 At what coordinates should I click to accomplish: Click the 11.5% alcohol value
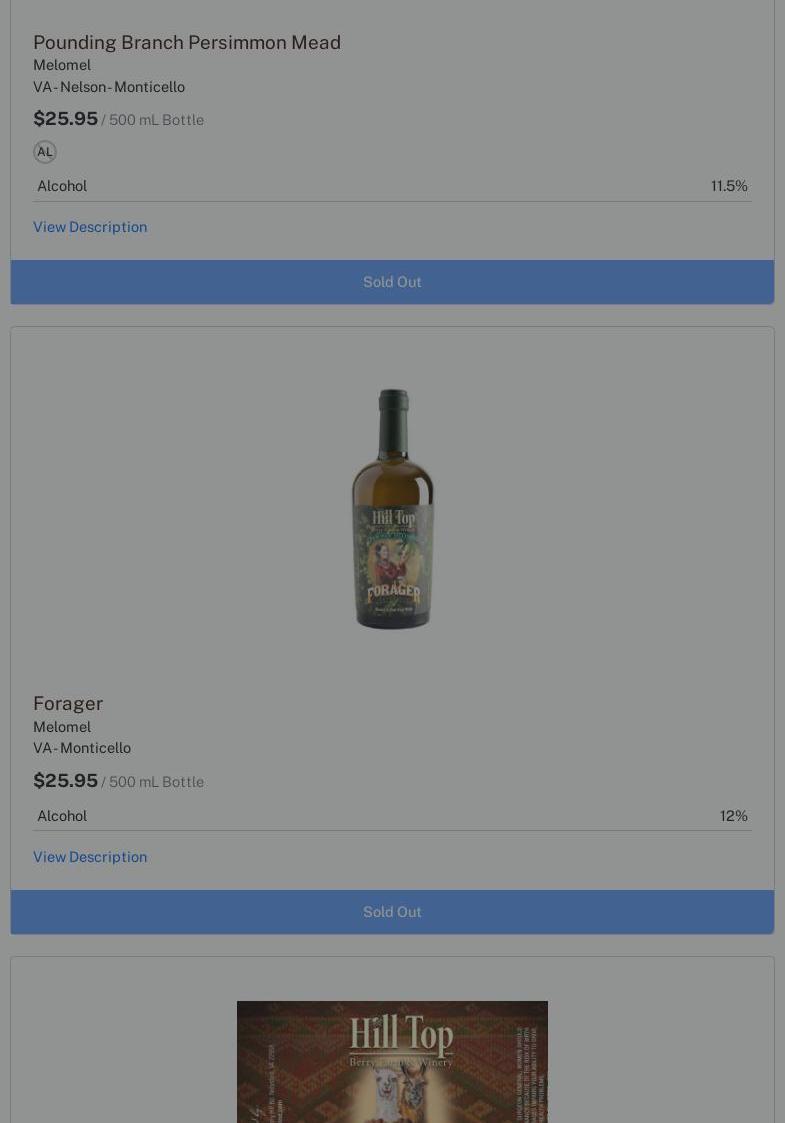tap(729, 186)
